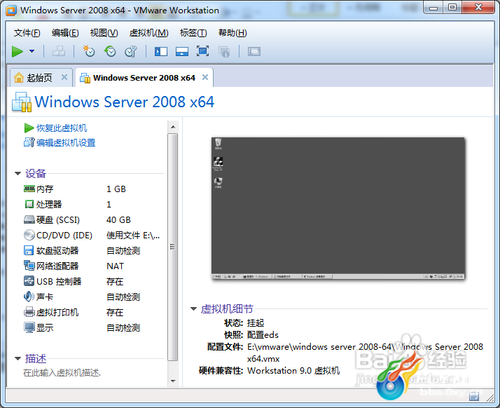Open the 编辑(E) menu
Image resolution: width=500 pixels, height=408 pixels.
point(65,33)
